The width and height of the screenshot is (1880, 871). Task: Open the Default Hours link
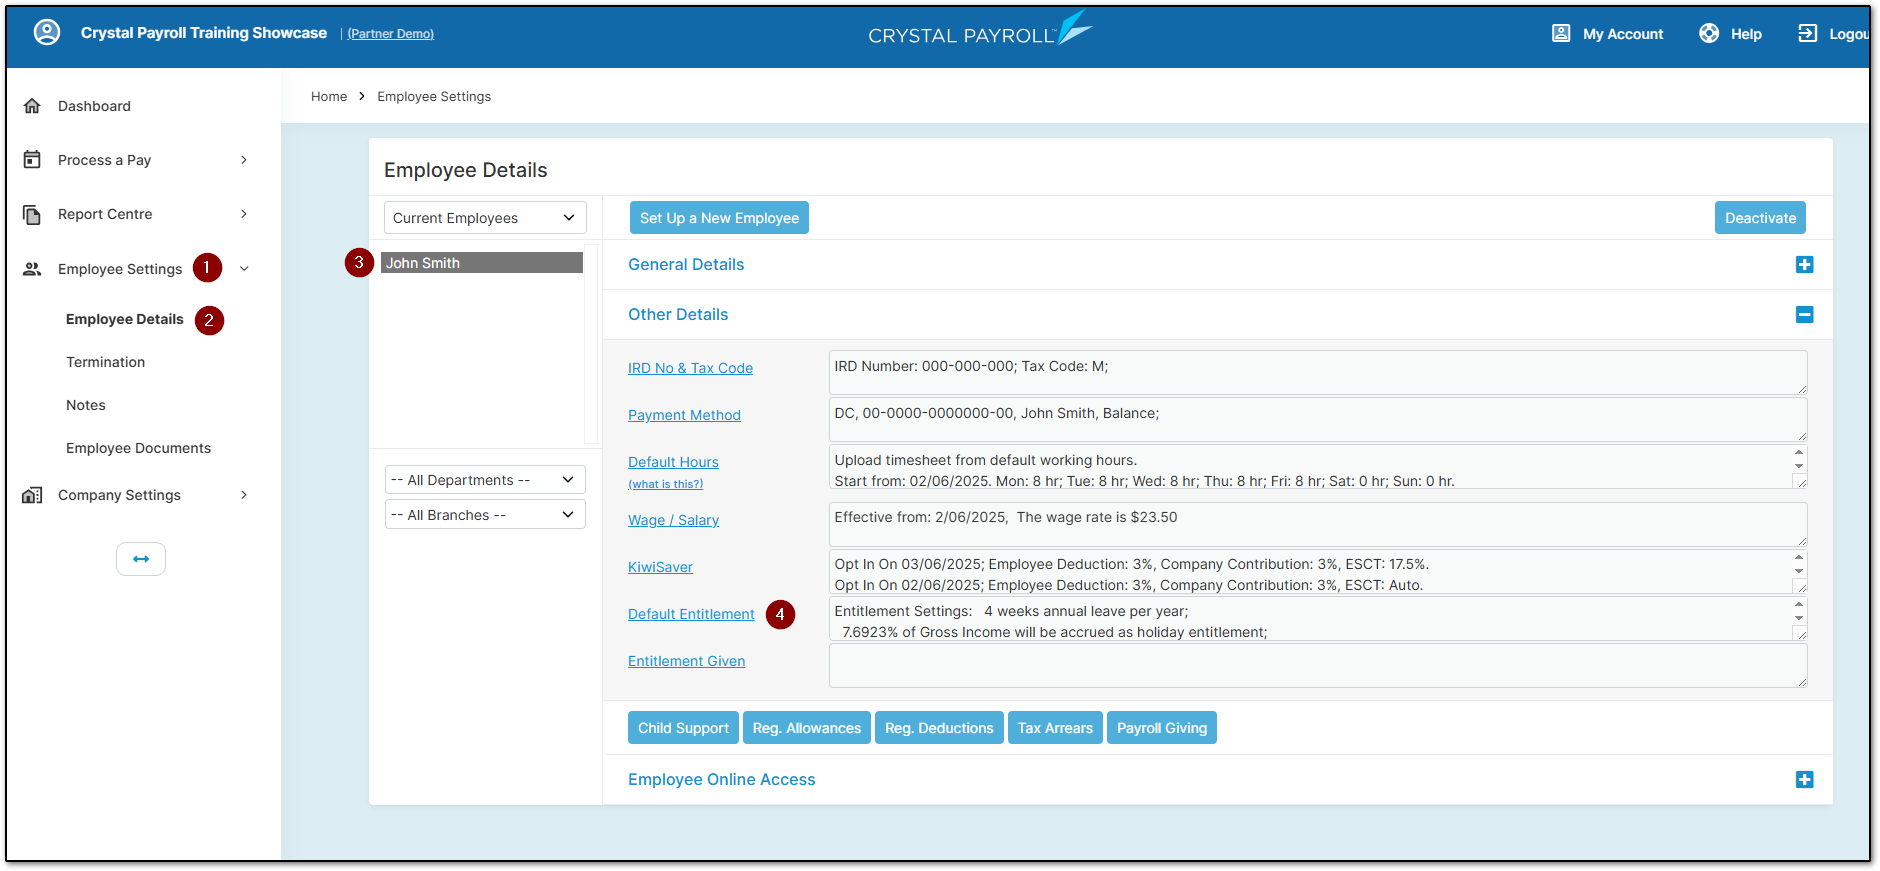pos(673,462)
